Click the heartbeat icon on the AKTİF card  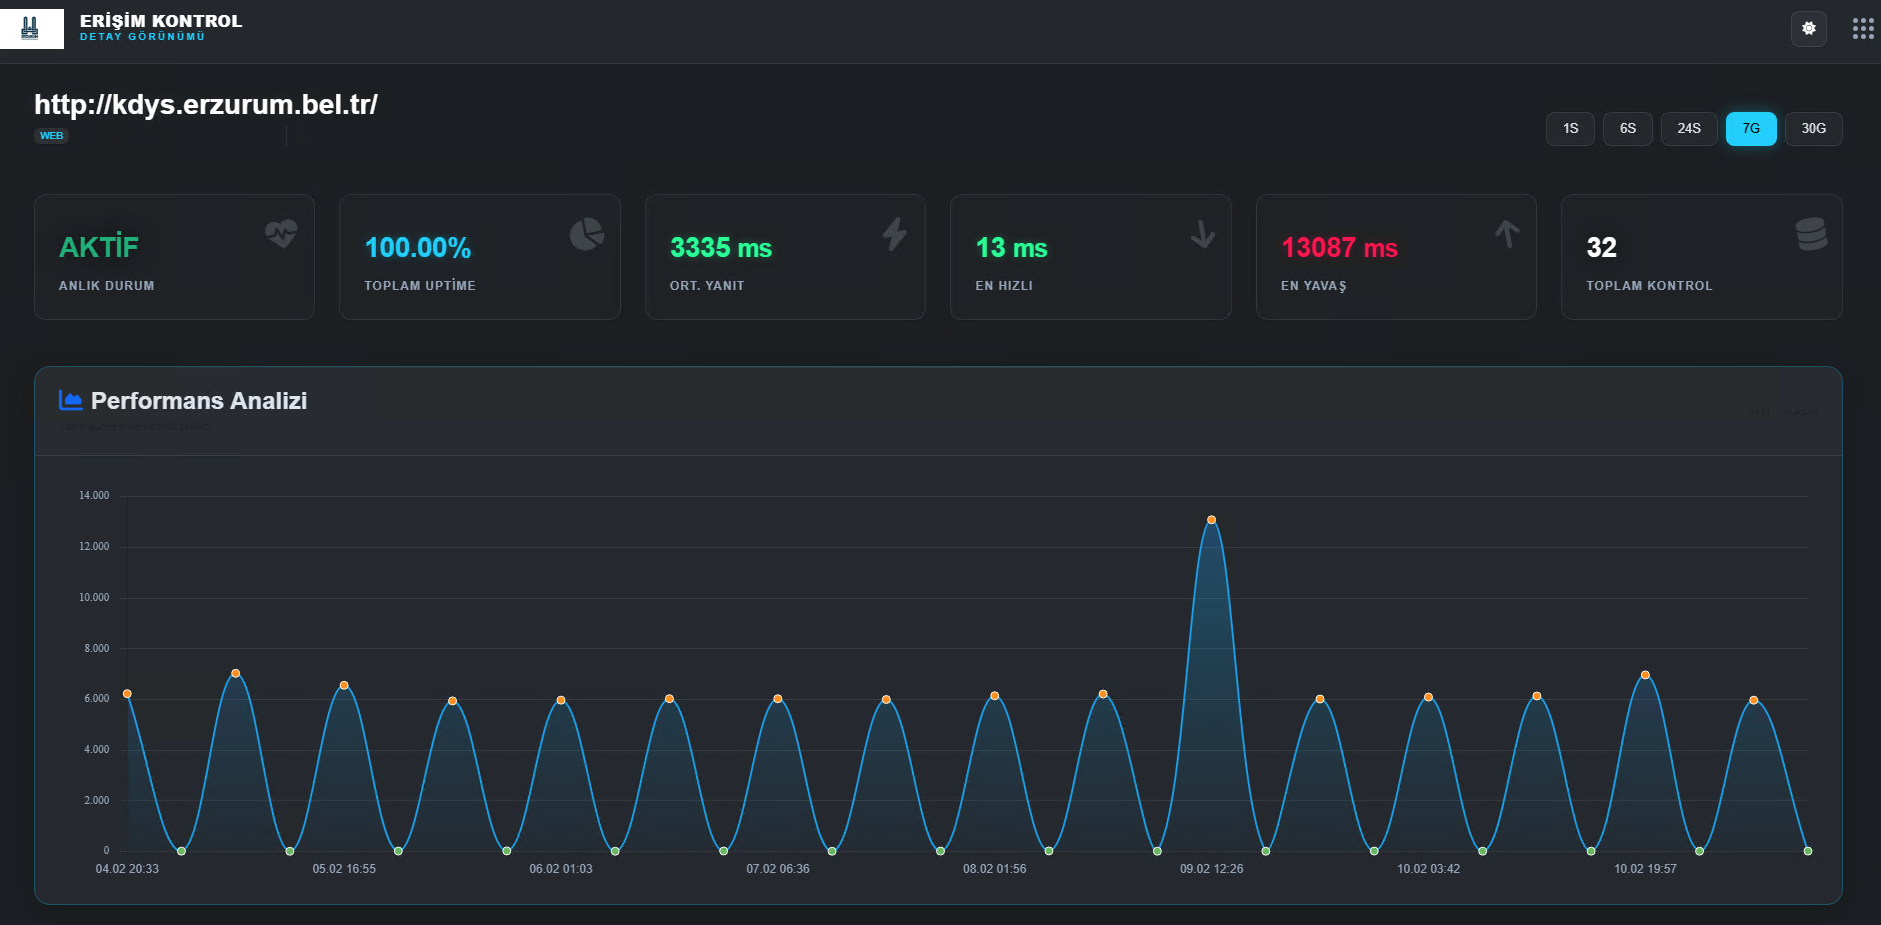pyautogui.click(x=281, y=234)
